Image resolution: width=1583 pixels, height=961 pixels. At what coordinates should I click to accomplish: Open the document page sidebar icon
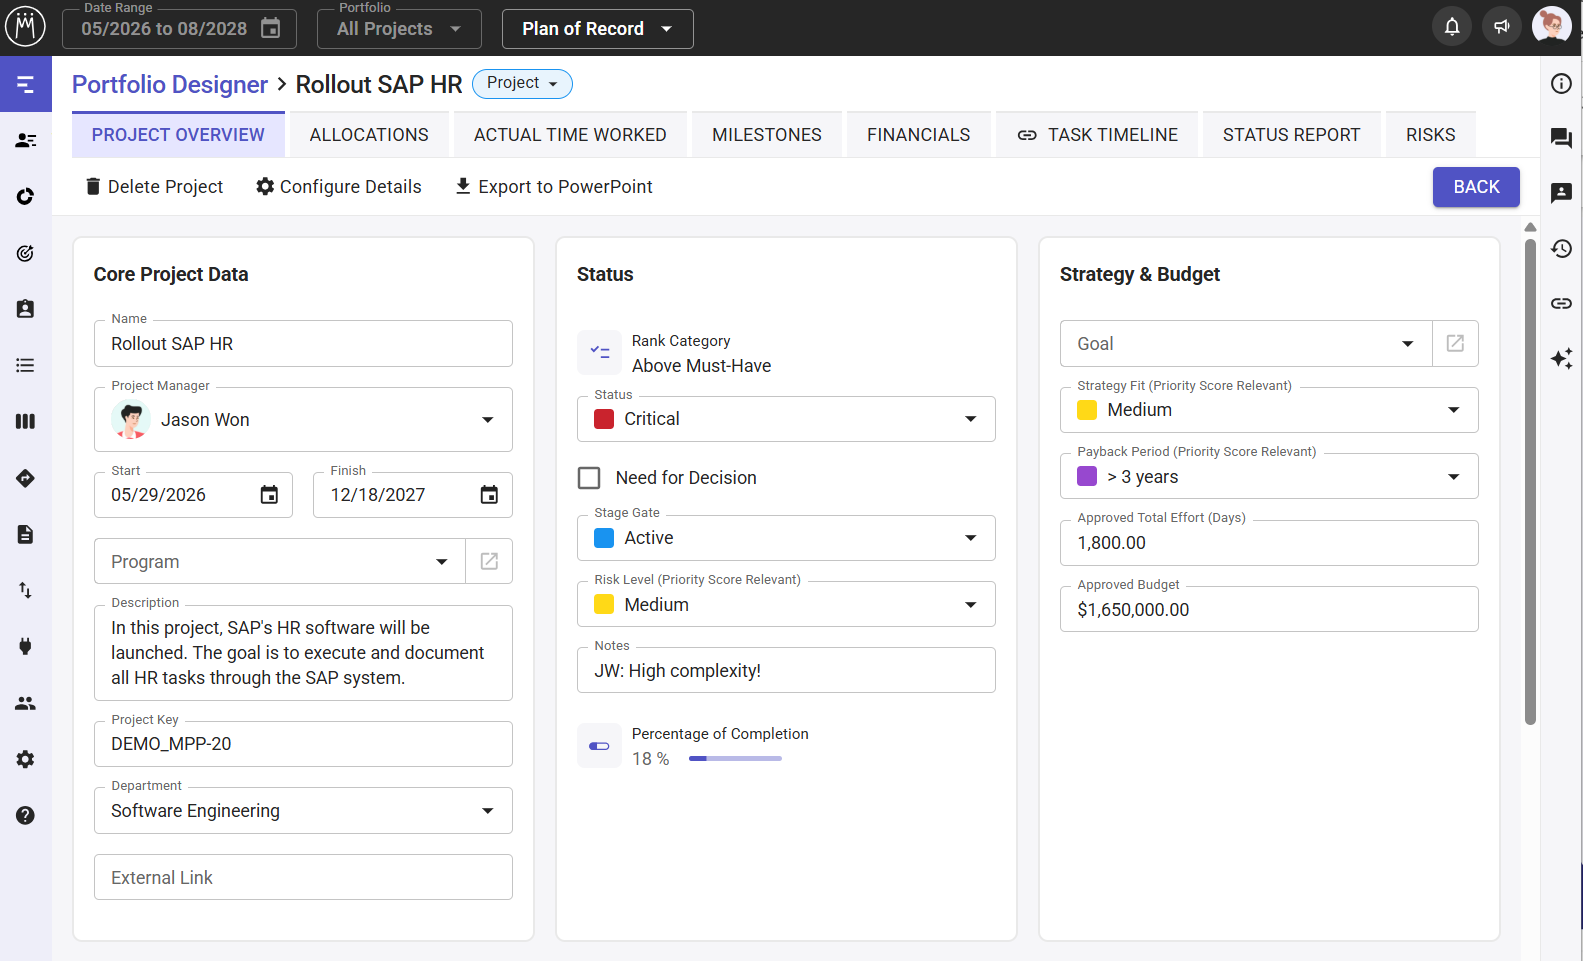[x=26, y=534]
